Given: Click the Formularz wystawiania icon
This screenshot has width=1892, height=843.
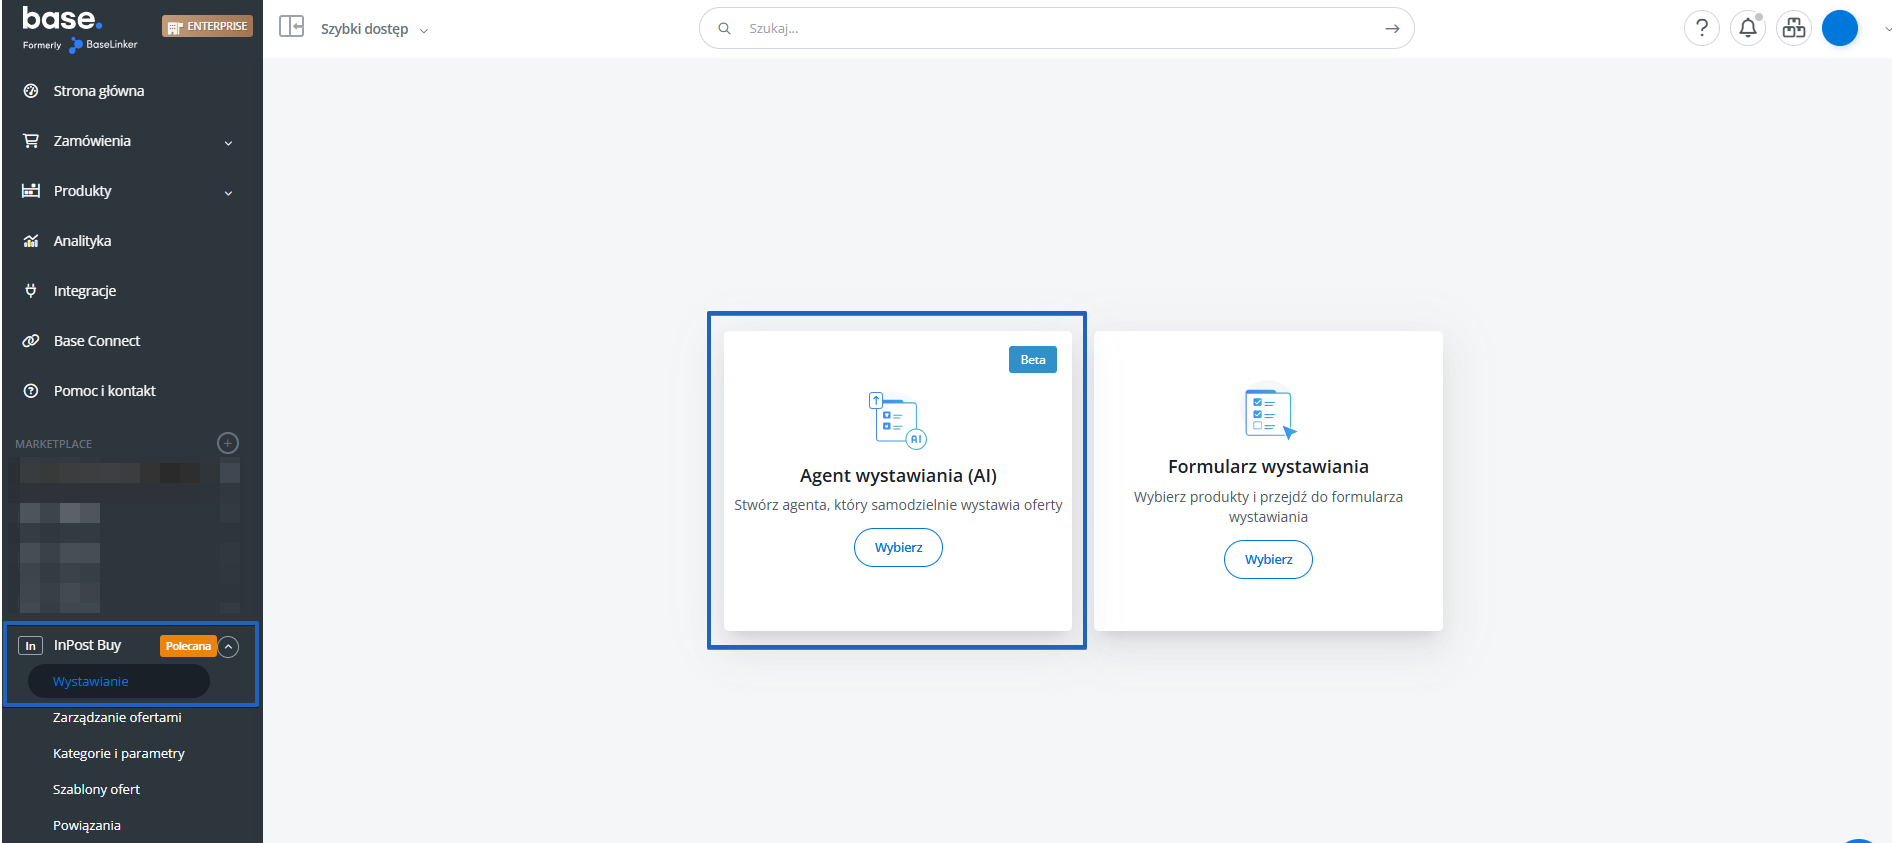Looking at the screenshot, I should click(1268, 413).
